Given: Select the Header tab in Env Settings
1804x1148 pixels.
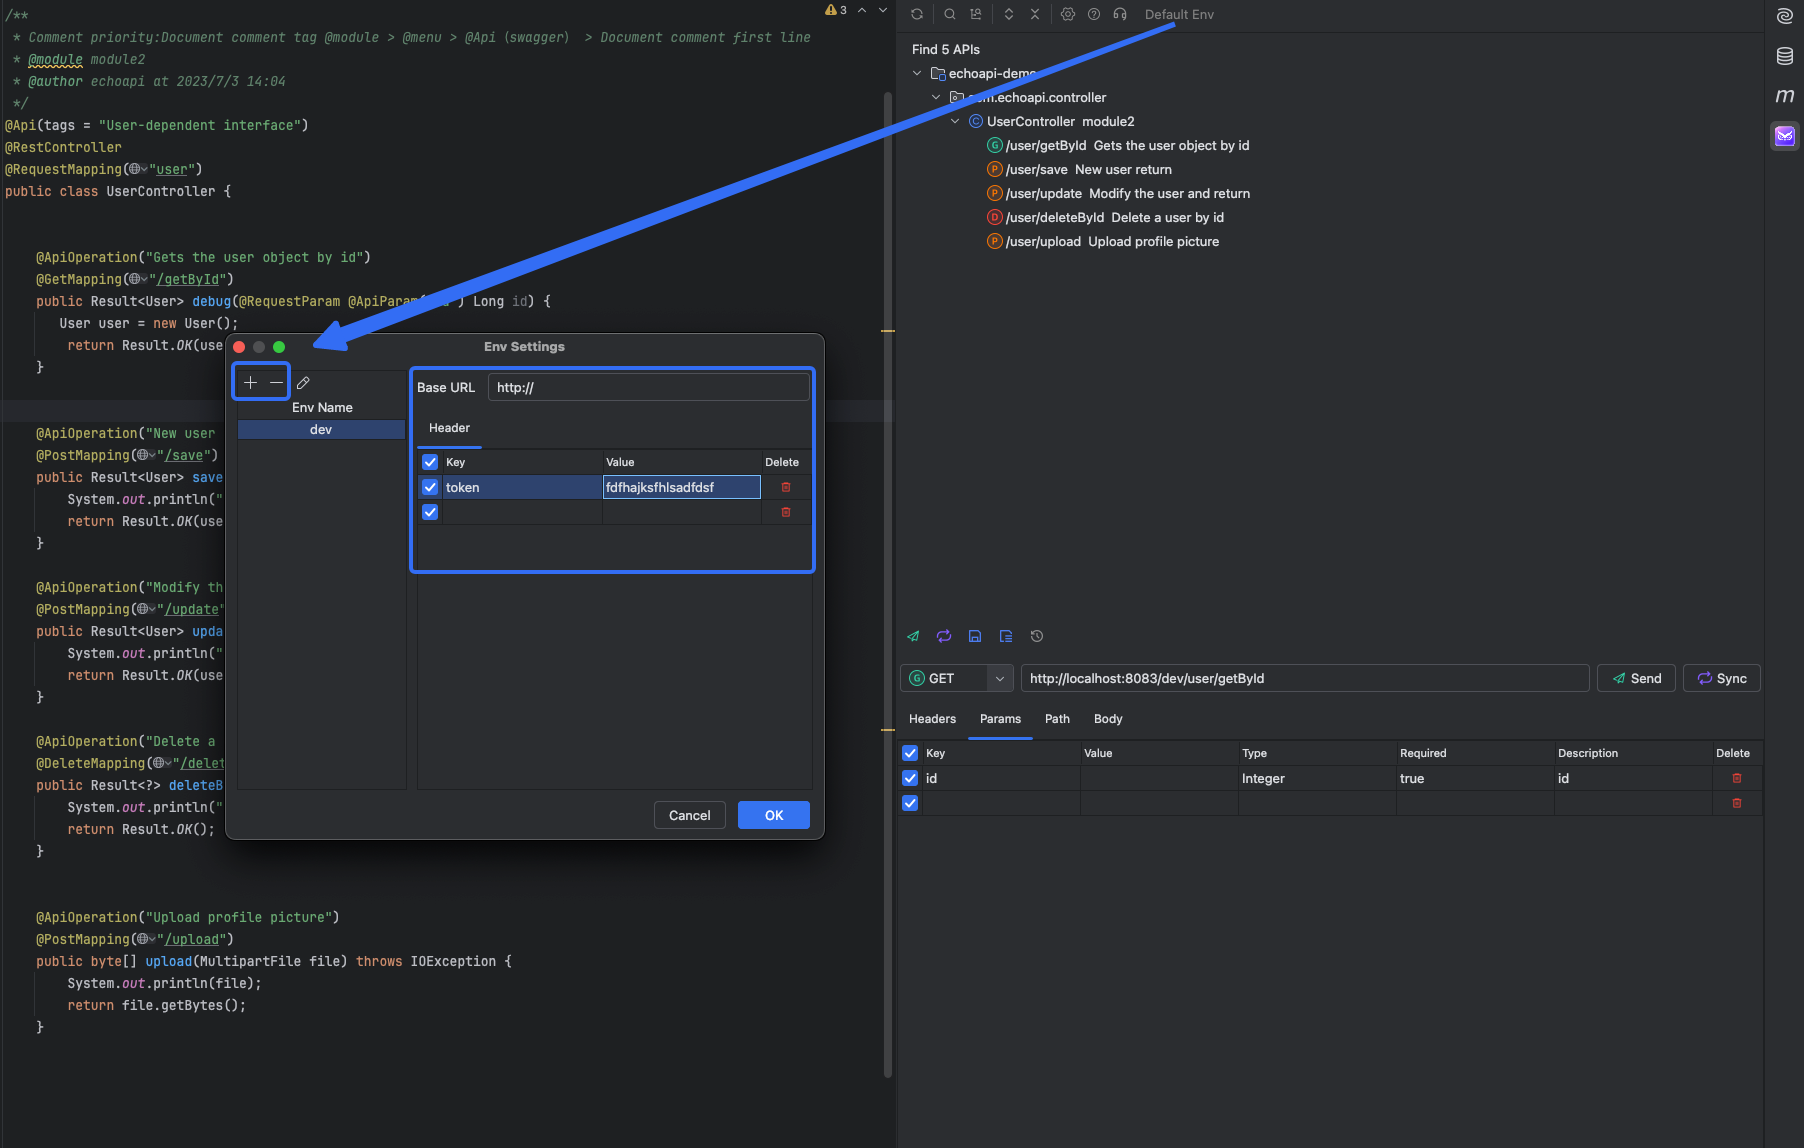Looking at the screenshot, I should (449, 428).
